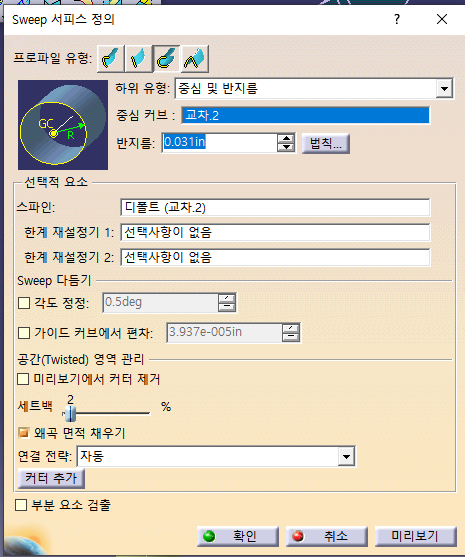
Task: Increase 반지름 with the up spinner arrow
Action: [286, 139]
